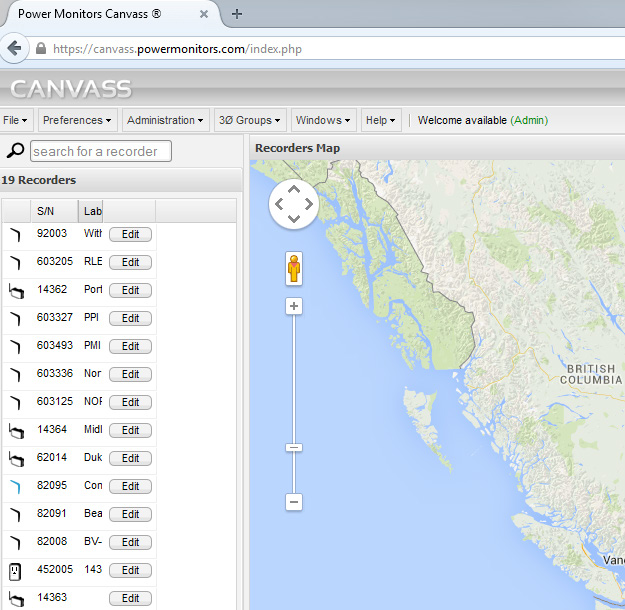Click the Recorders Map panel title
This screenshot has width=625, height=610.
click(x=297, y=148)
